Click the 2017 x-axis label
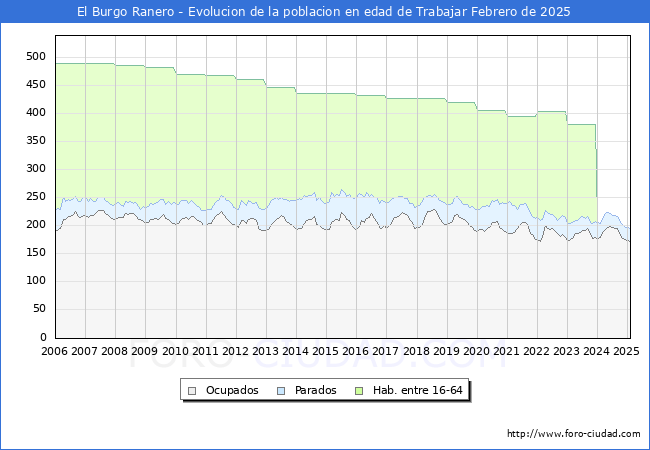650x450 pixels. click(386, 351)
